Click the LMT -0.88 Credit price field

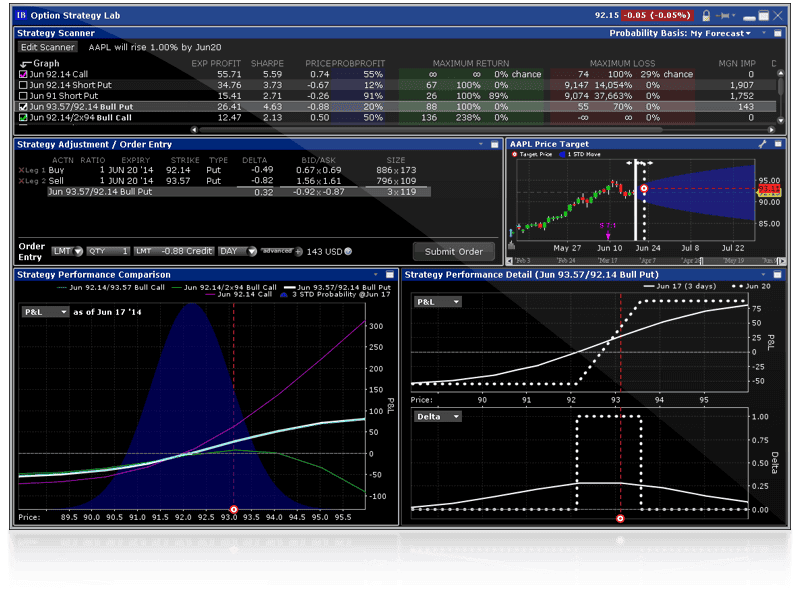(x=173, y=251)
